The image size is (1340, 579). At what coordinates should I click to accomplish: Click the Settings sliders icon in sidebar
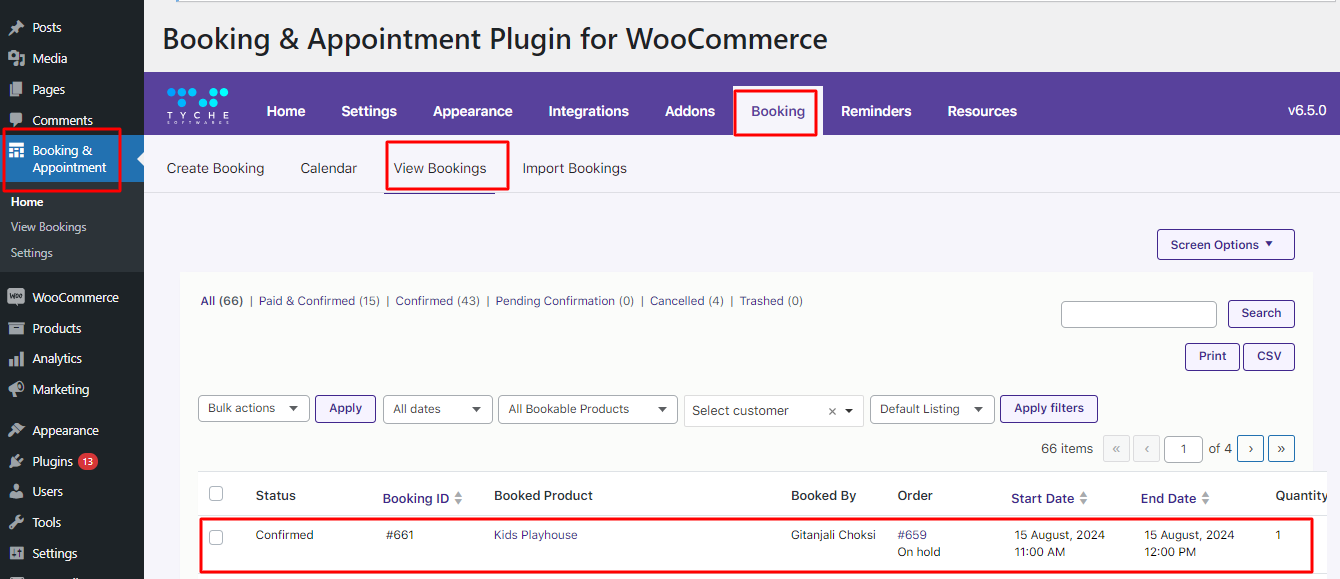(x=16, y=554)
